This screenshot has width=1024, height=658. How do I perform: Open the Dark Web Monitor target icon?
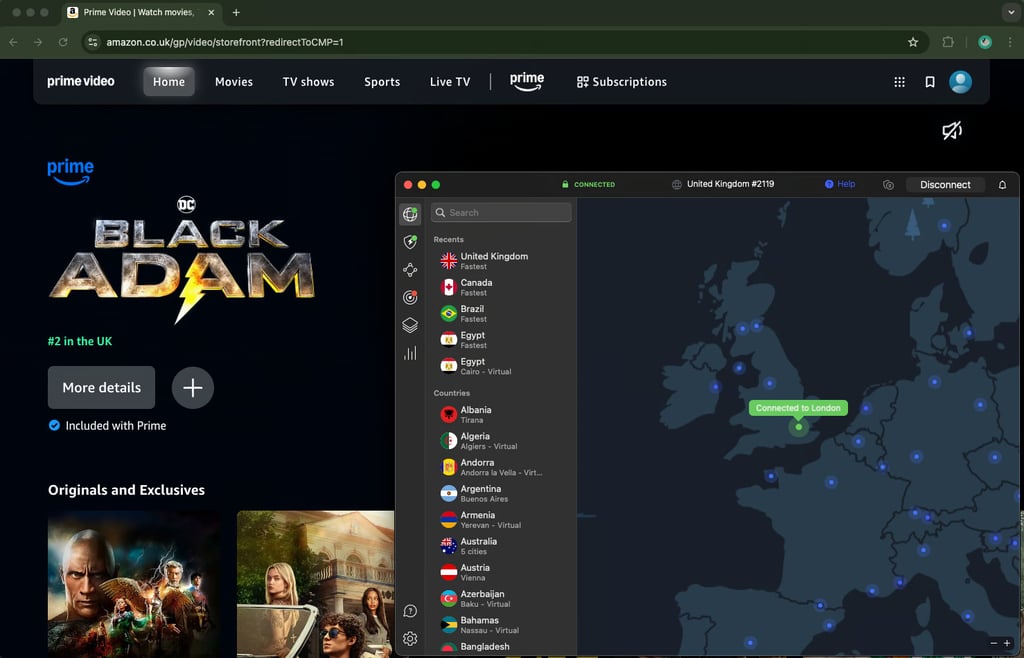click(410, 297)
